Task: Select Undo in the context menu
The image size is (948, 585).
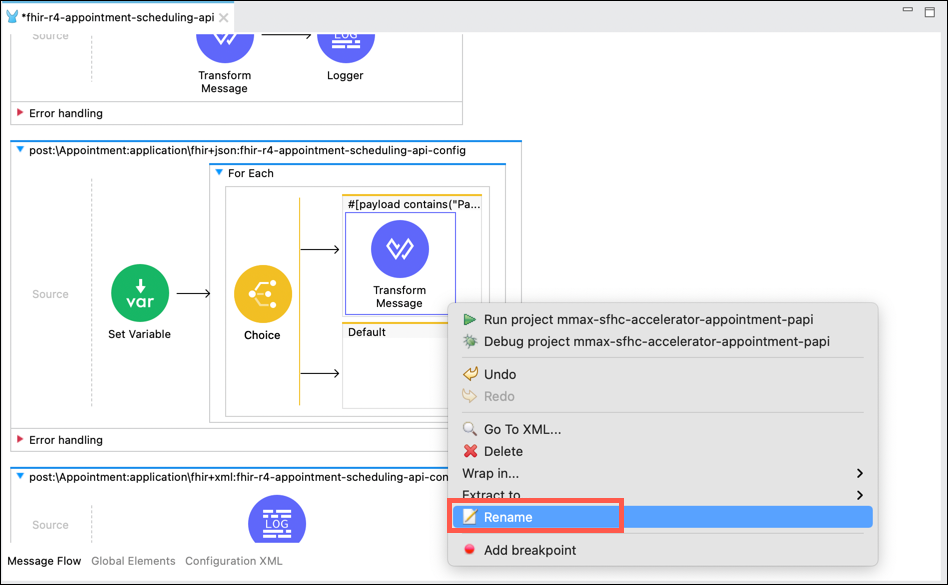Action: (663, 374)
